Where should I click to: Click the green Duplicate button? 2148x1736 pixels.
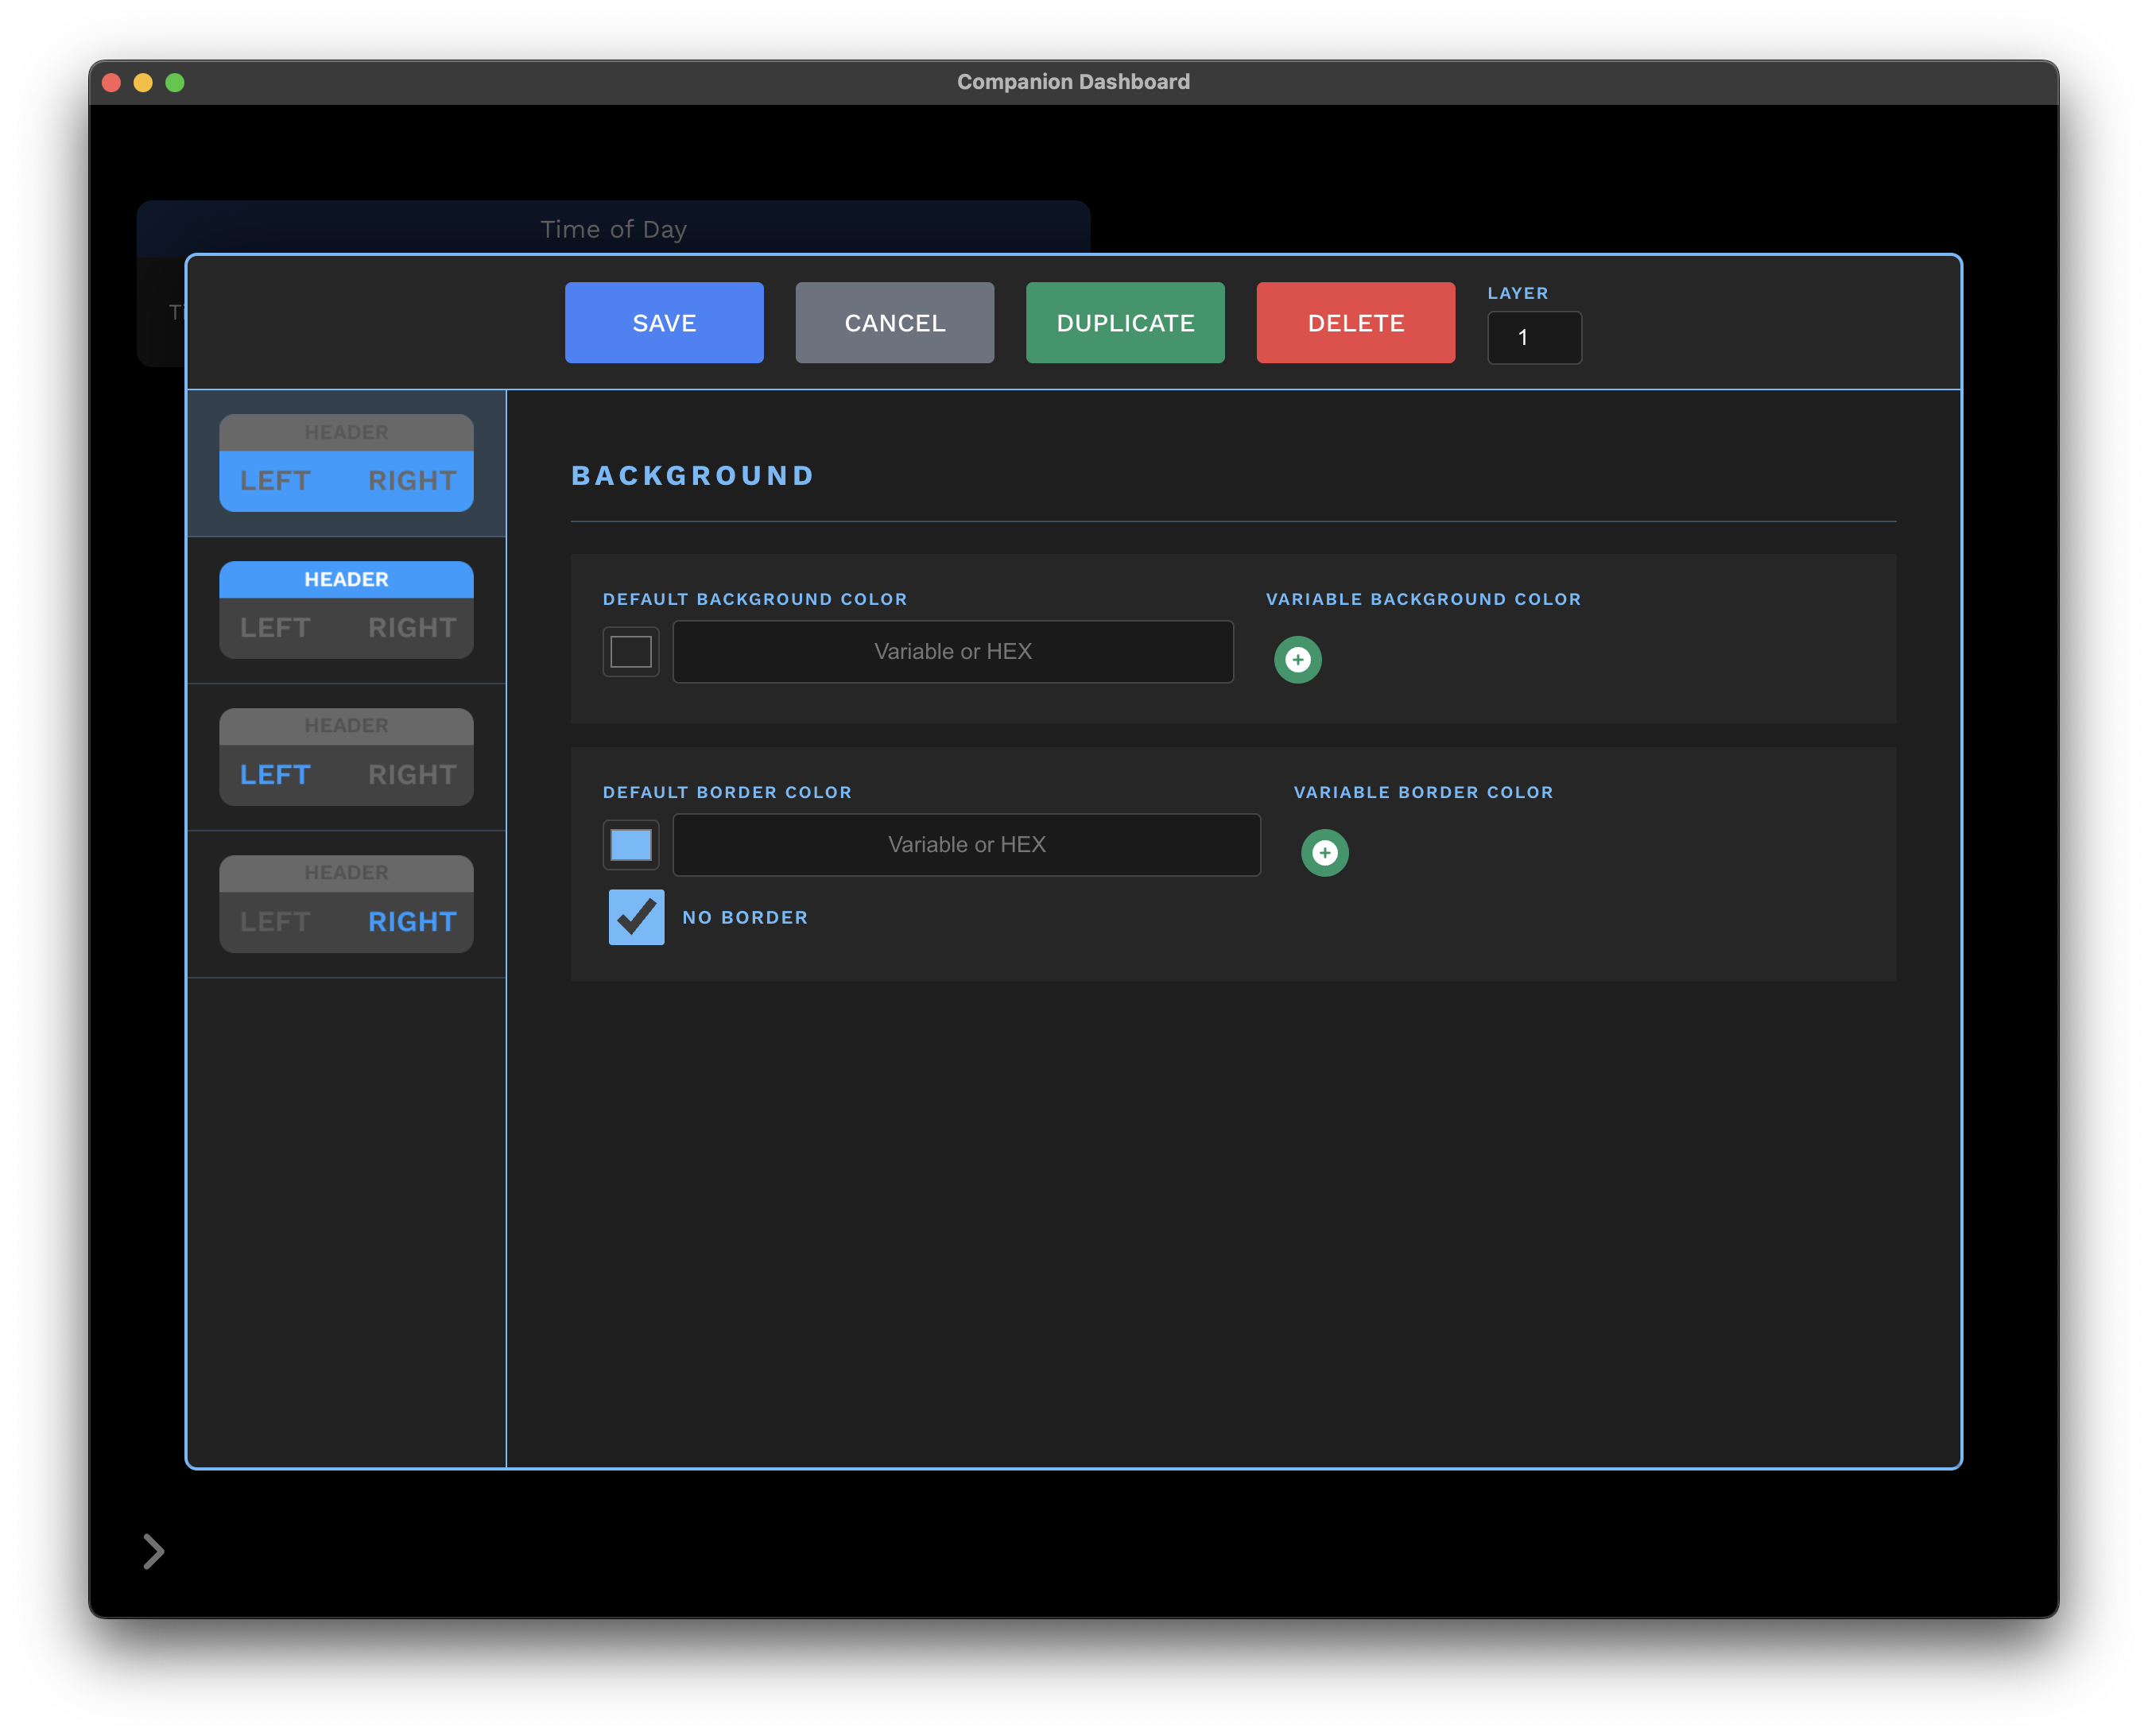coord(1125,323)
